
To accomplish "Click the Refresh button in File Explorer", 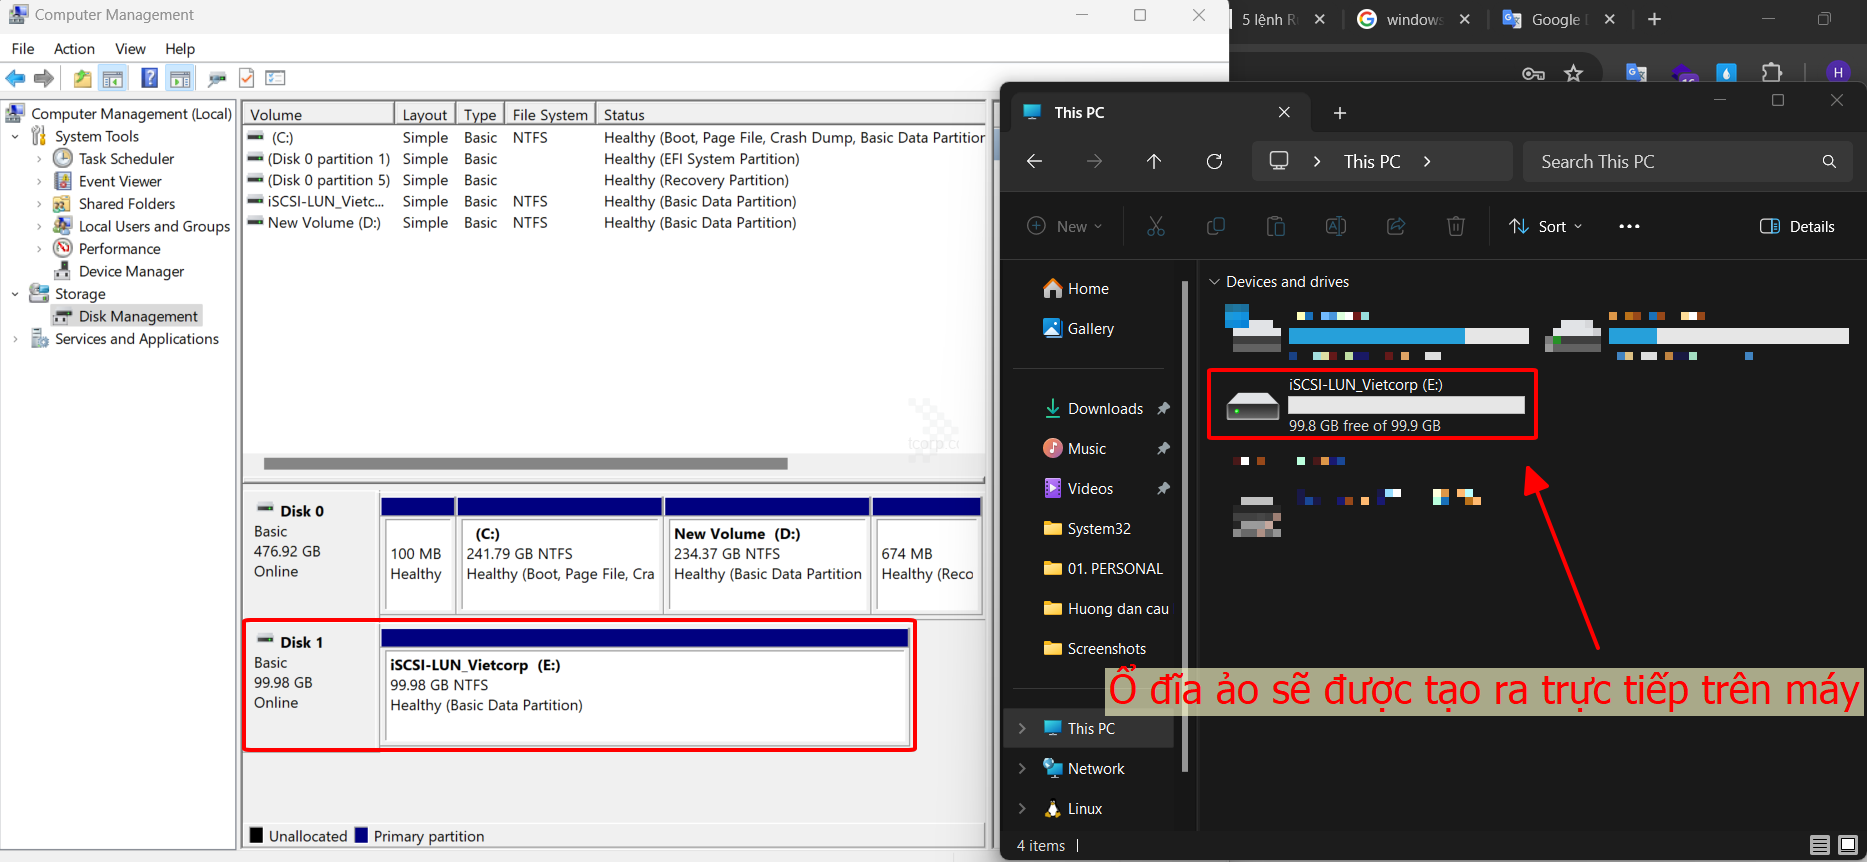I will click(x=1214, y=161).
